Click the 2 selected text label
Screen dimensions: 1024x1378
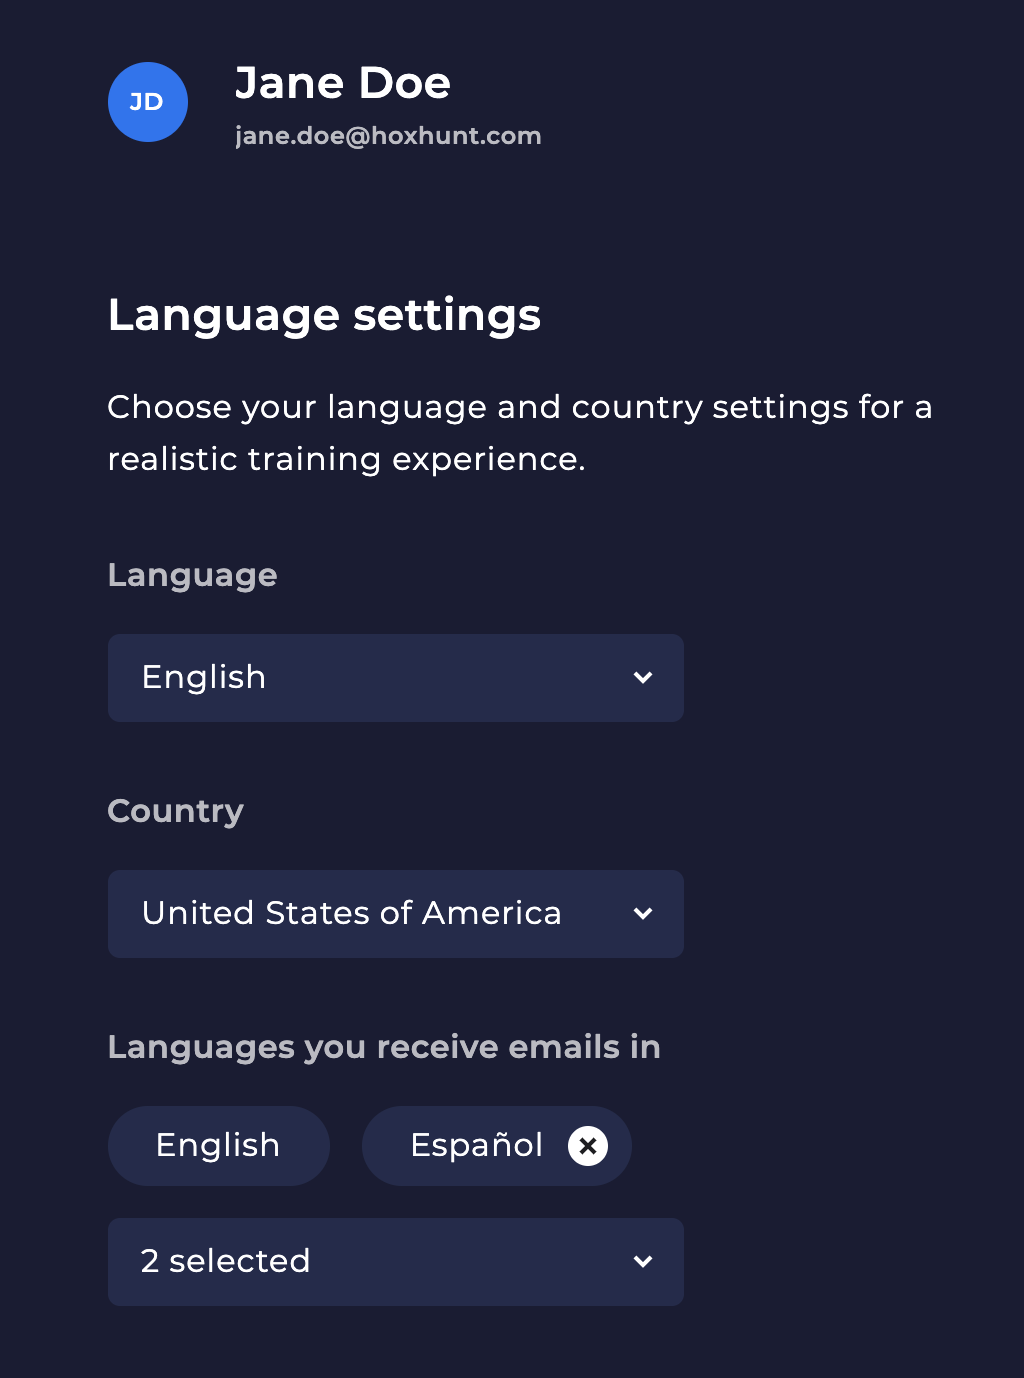226,1262
